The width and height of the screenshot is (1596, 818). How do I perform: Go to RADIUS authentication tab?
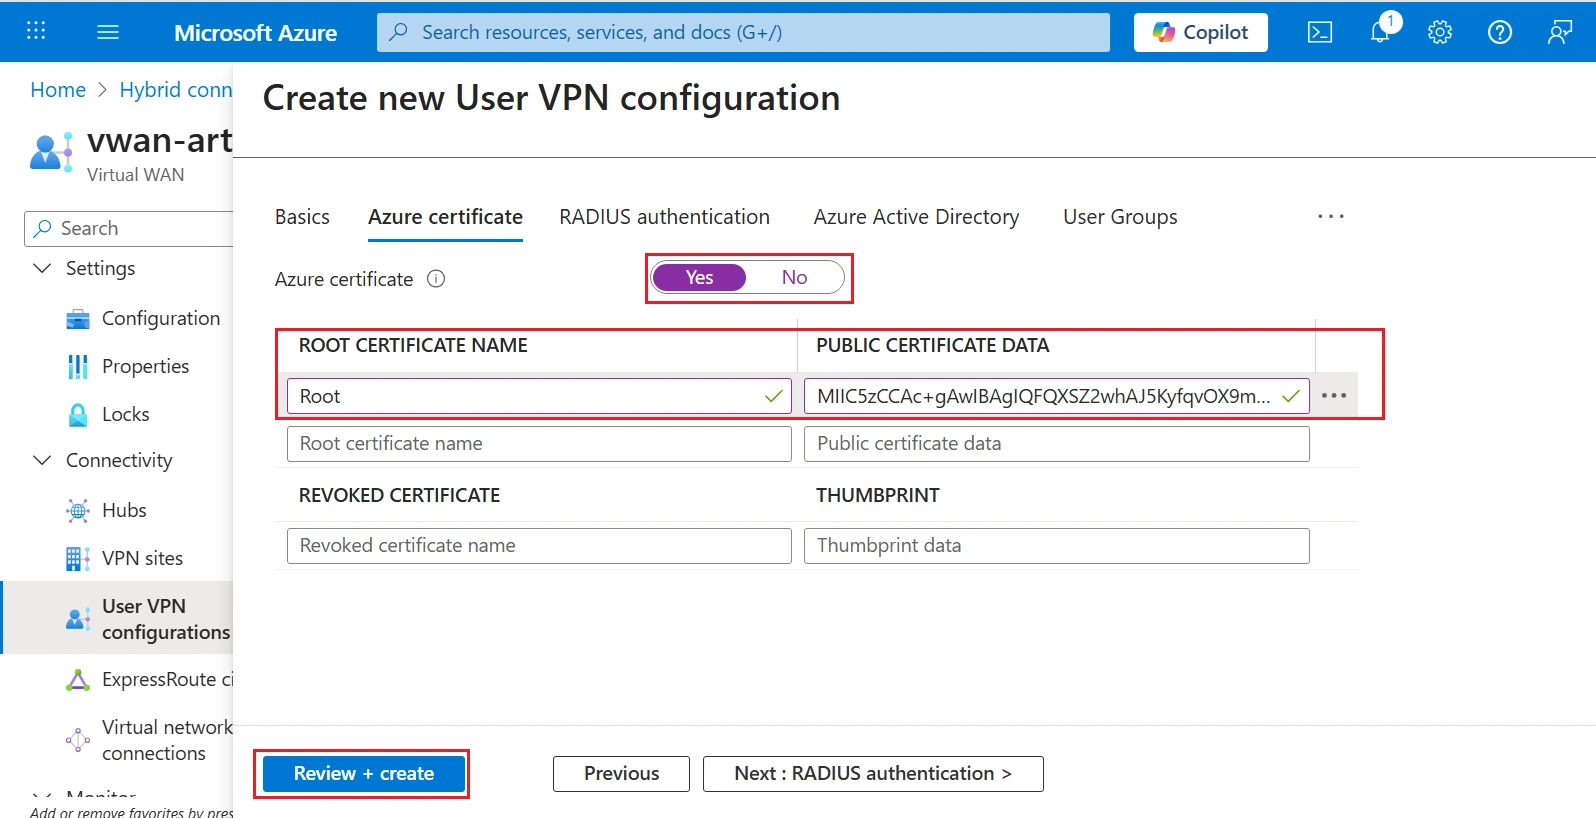pyautogui.click(x=665, y=217)
